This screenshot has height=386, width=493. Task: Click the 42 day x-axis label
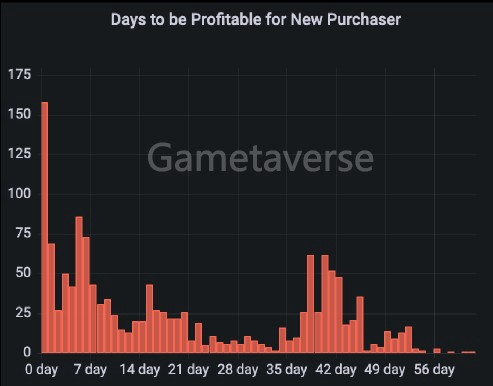coord(336,369)
